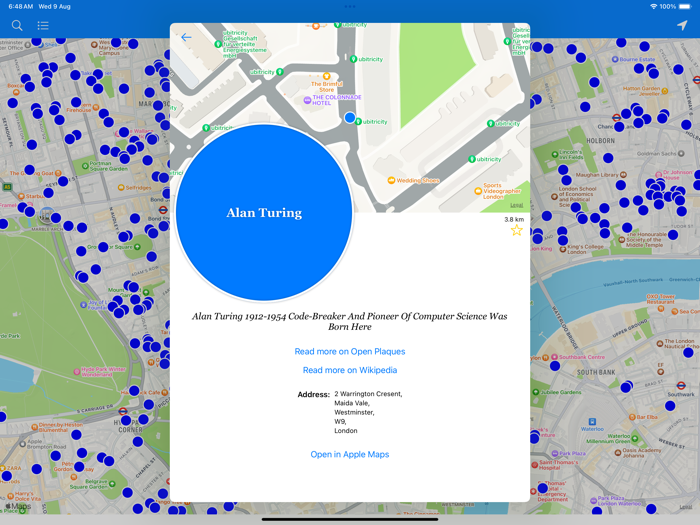Tap the Marble Arch landmark icon

[46, 215]
